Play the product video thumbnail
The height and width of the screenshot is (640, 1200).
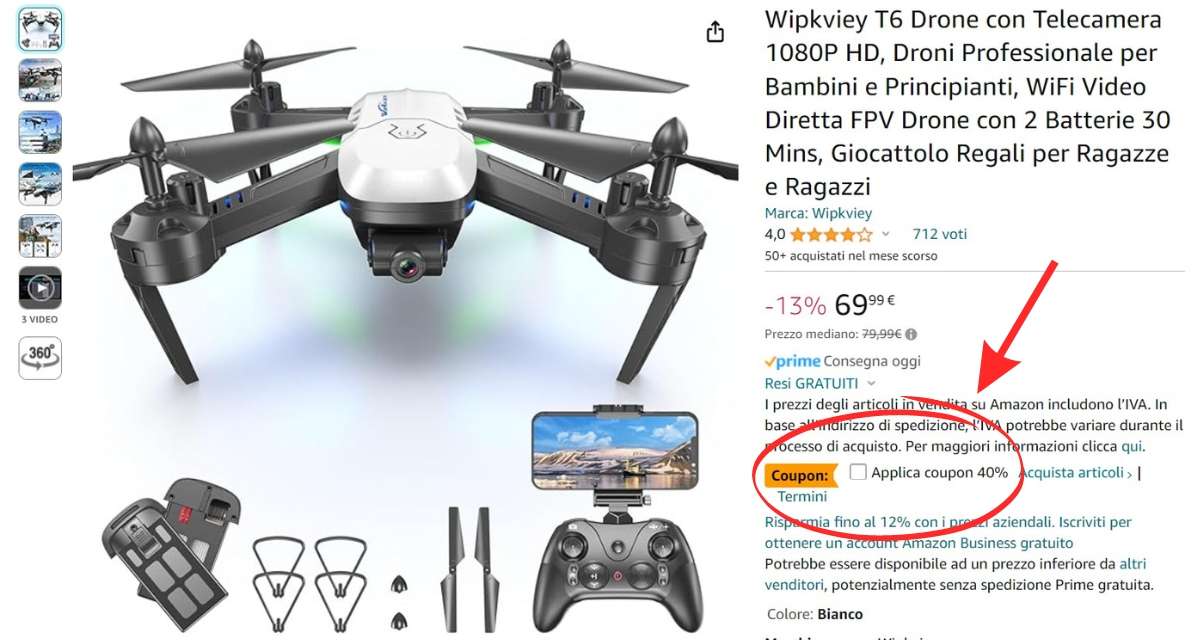pyautogui.click(x=40, y=288)
